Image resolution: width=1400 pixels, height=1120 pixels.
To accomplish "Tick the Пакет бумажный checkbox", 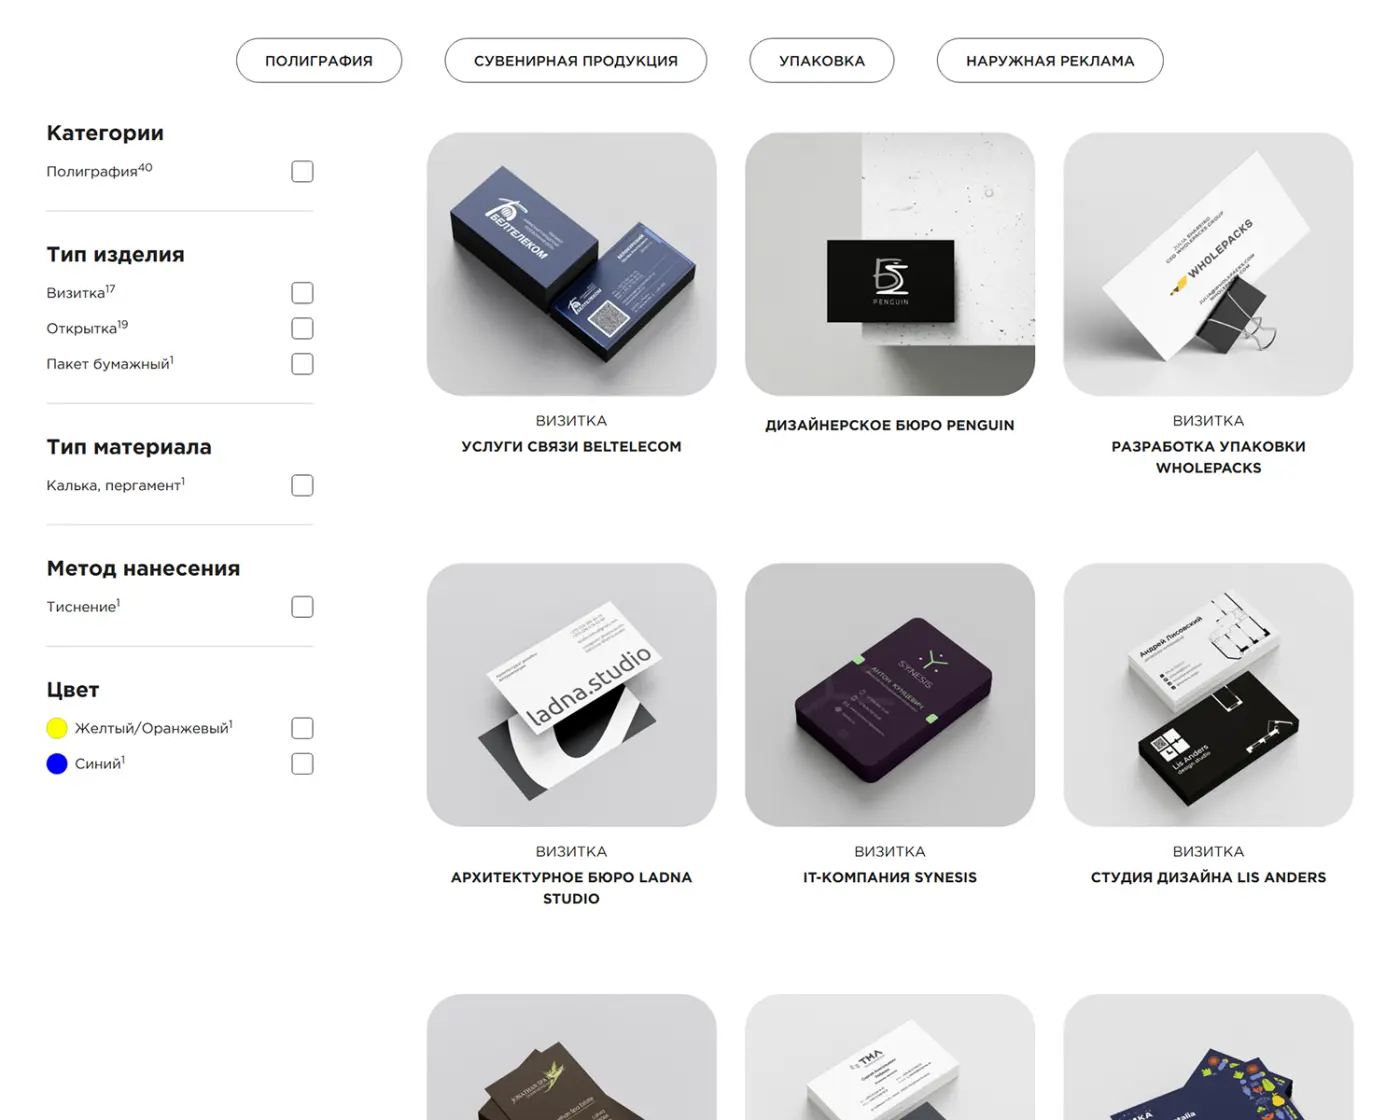I will [x=302, y=364].
